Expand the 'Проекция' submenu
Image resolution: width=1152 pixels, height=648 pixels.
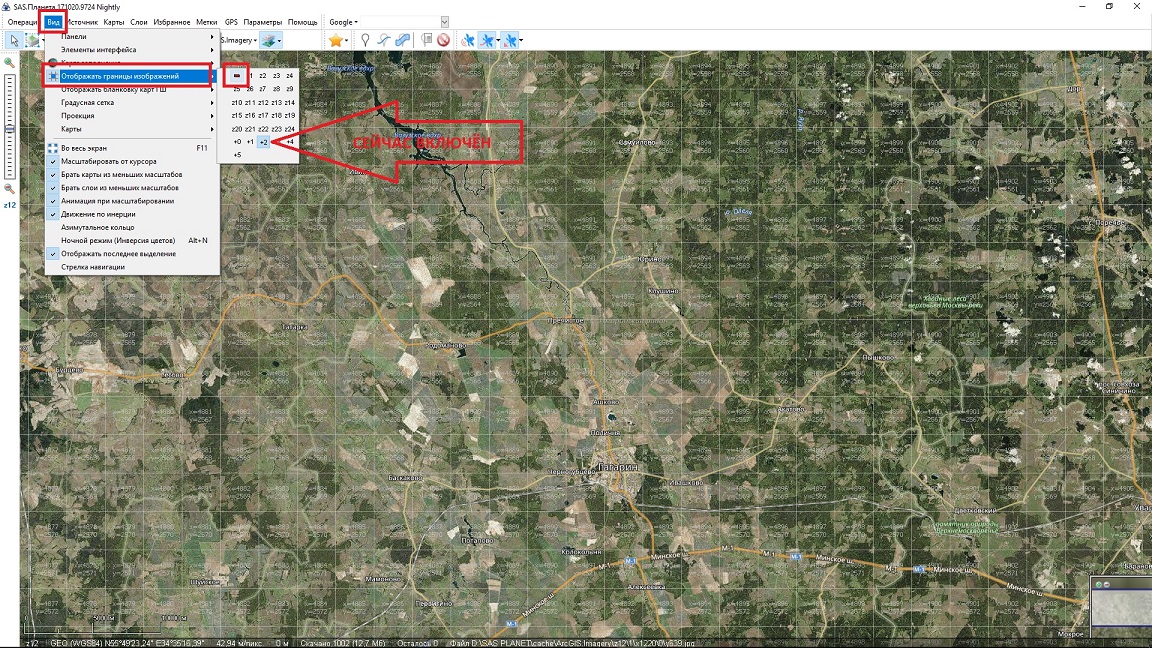[78, 116]
